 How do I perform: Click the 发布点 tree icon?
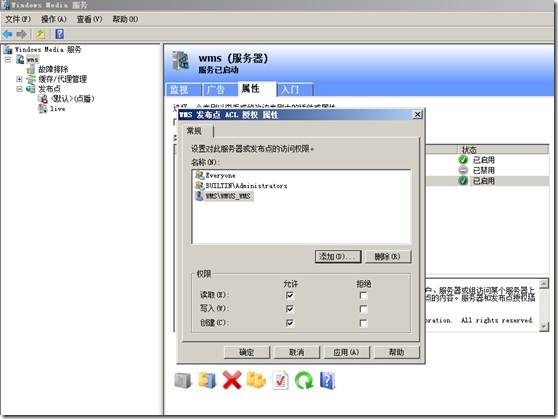[x=31, y=89]
